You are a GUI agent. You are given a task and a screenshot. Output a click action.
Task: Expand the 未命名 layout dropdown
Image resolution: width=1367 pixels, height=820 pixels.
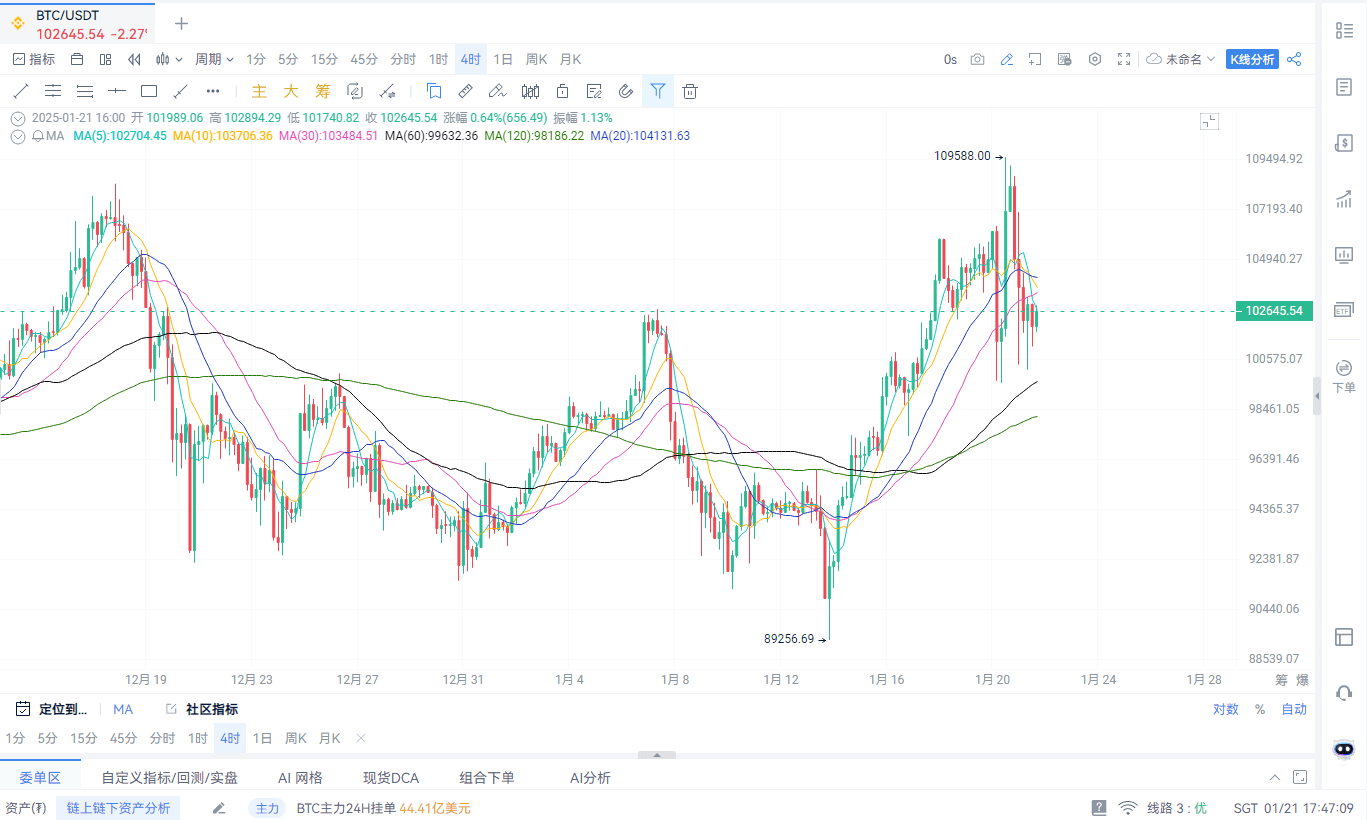(1182, 60)
